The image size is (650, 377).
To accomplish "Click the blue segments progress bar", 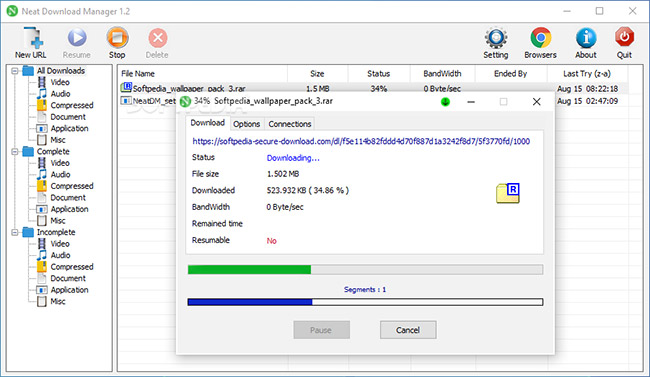I will pyautogui.click(x=365, y=302).
